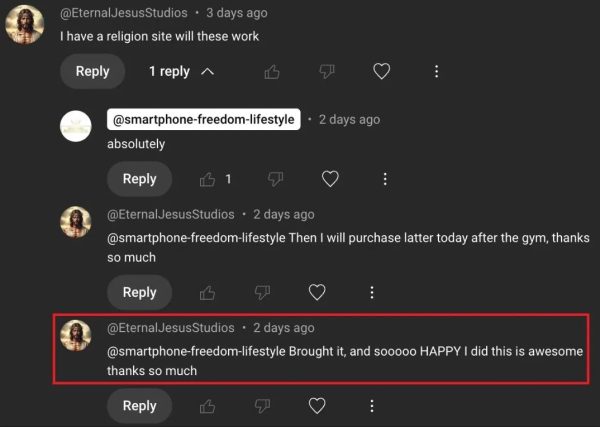Open the @smartphone-freedom-lifestyle channel badge
The image size is (600, 427).
pos(204,120)
